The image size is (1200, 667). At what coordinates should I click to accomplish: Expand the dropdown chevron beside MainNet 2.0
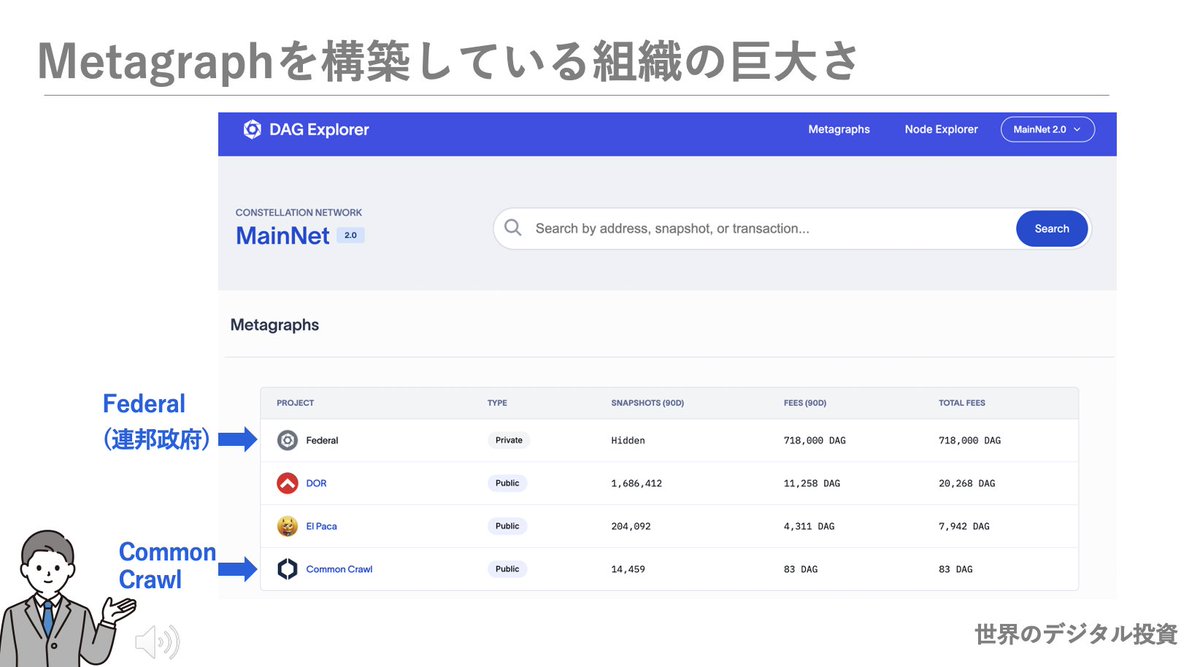click(1078, 129)
